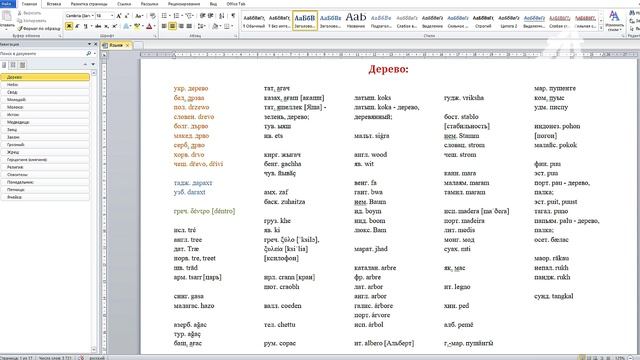
Task: Select the Без интервала style
Action: pos(279,21)
